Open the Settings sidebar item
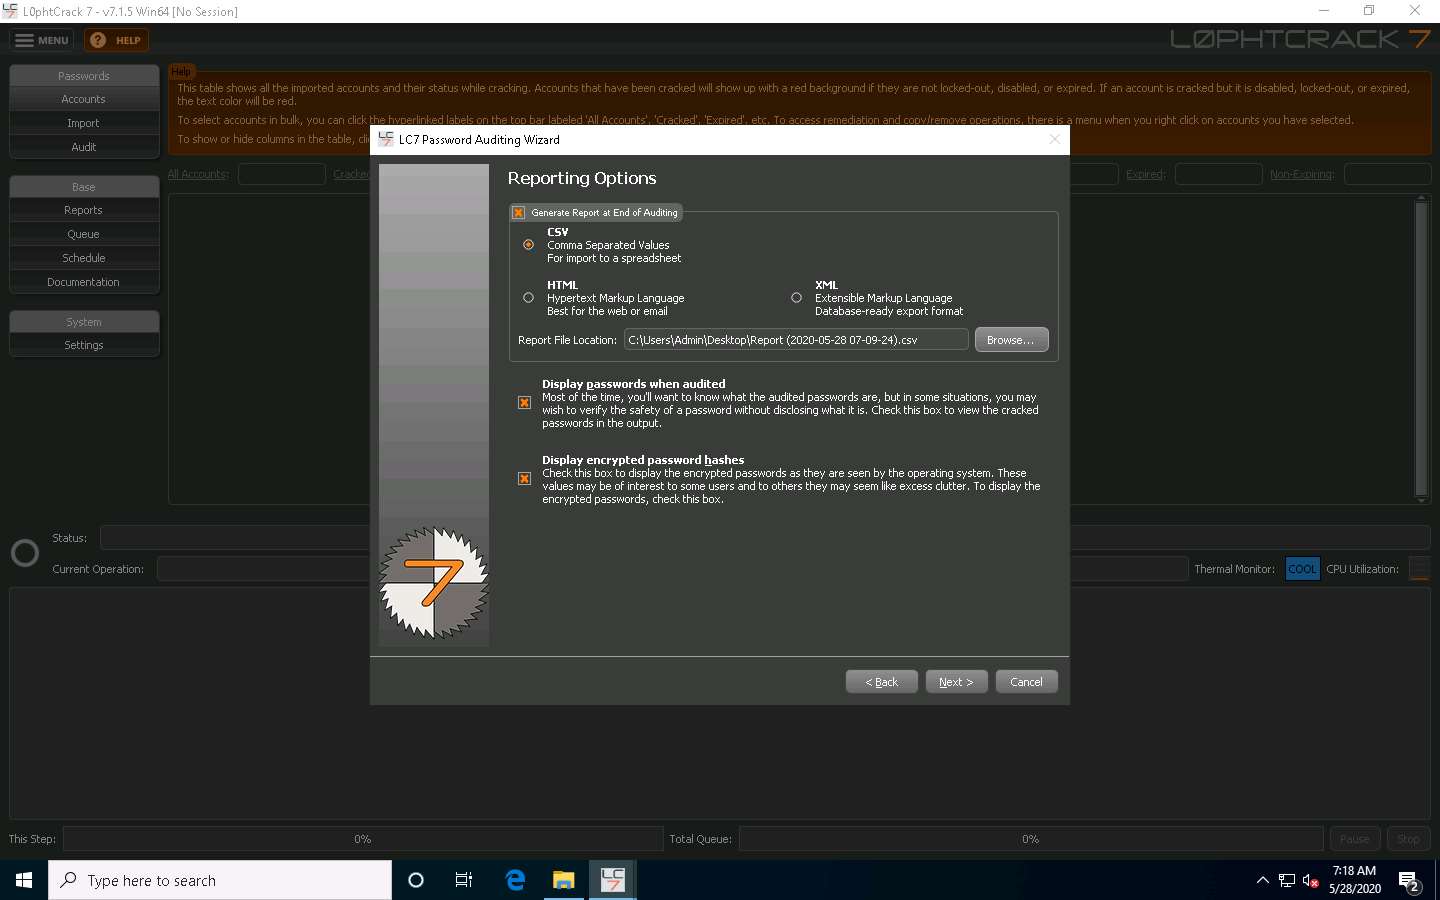Screen dimensions: 1440x900 84,345
